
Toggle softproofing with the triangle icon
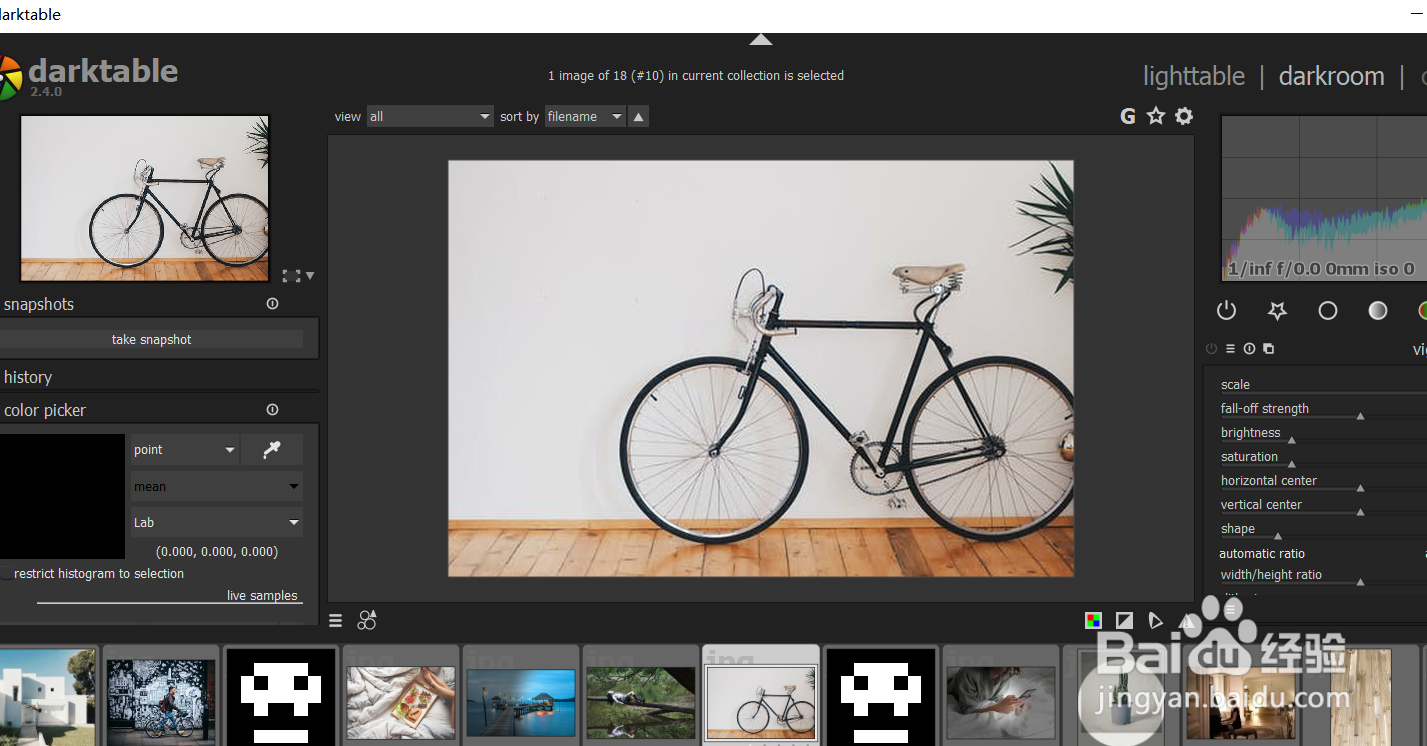(1156, 621)
